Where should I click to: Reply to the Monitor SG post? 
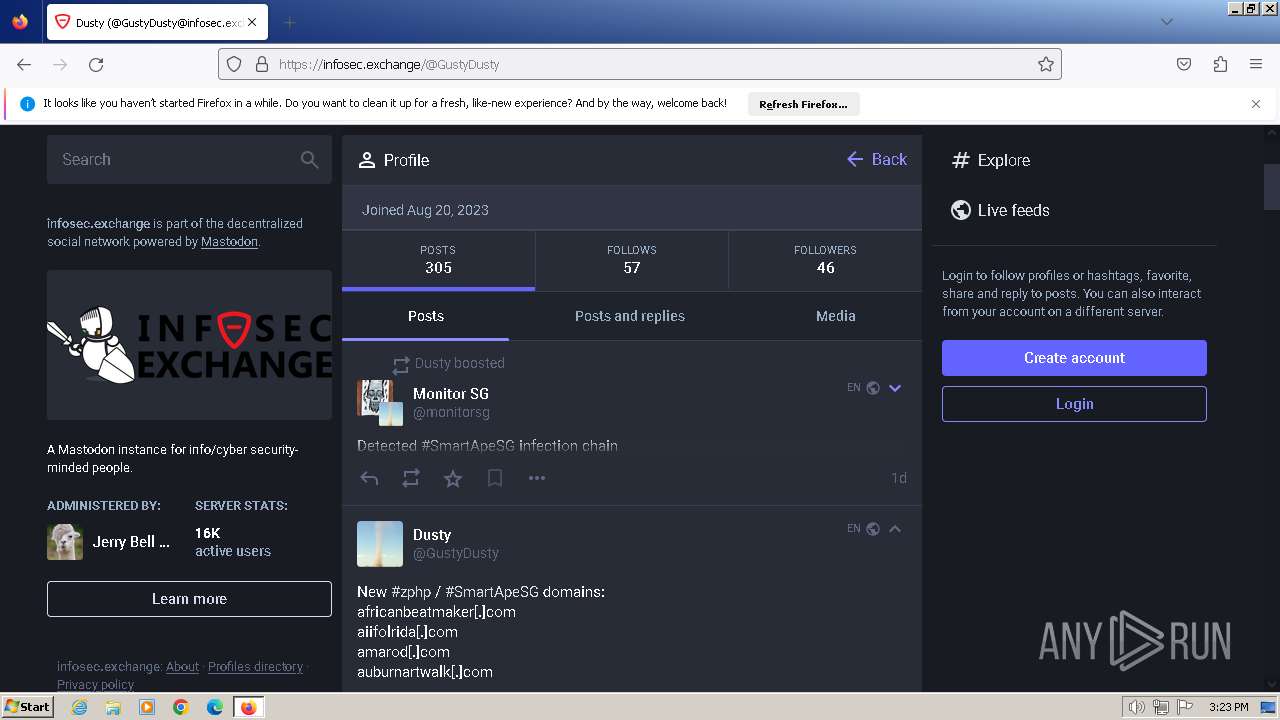click(369, 479)
